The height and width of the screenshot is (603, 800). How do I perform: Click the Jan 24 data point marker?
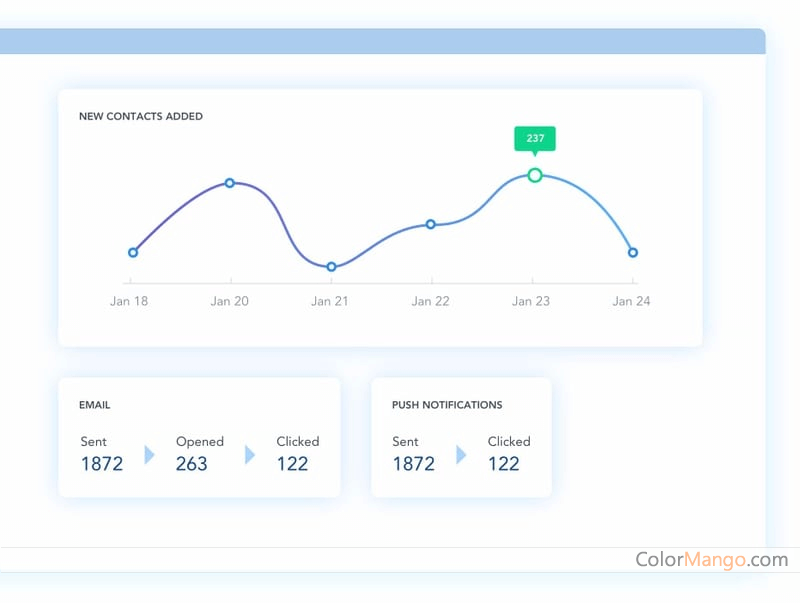[632, 253]
